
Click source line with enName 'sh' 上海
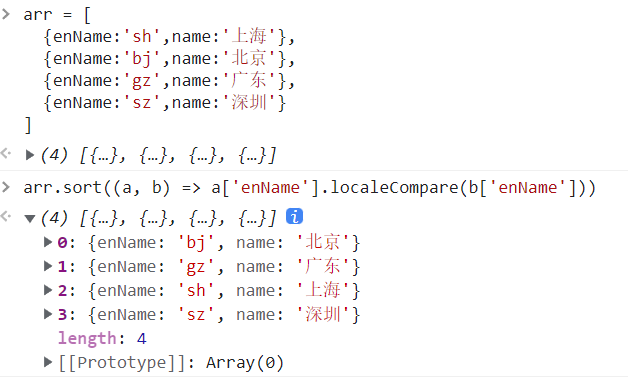pyautogui.click(x=169, y=36)
